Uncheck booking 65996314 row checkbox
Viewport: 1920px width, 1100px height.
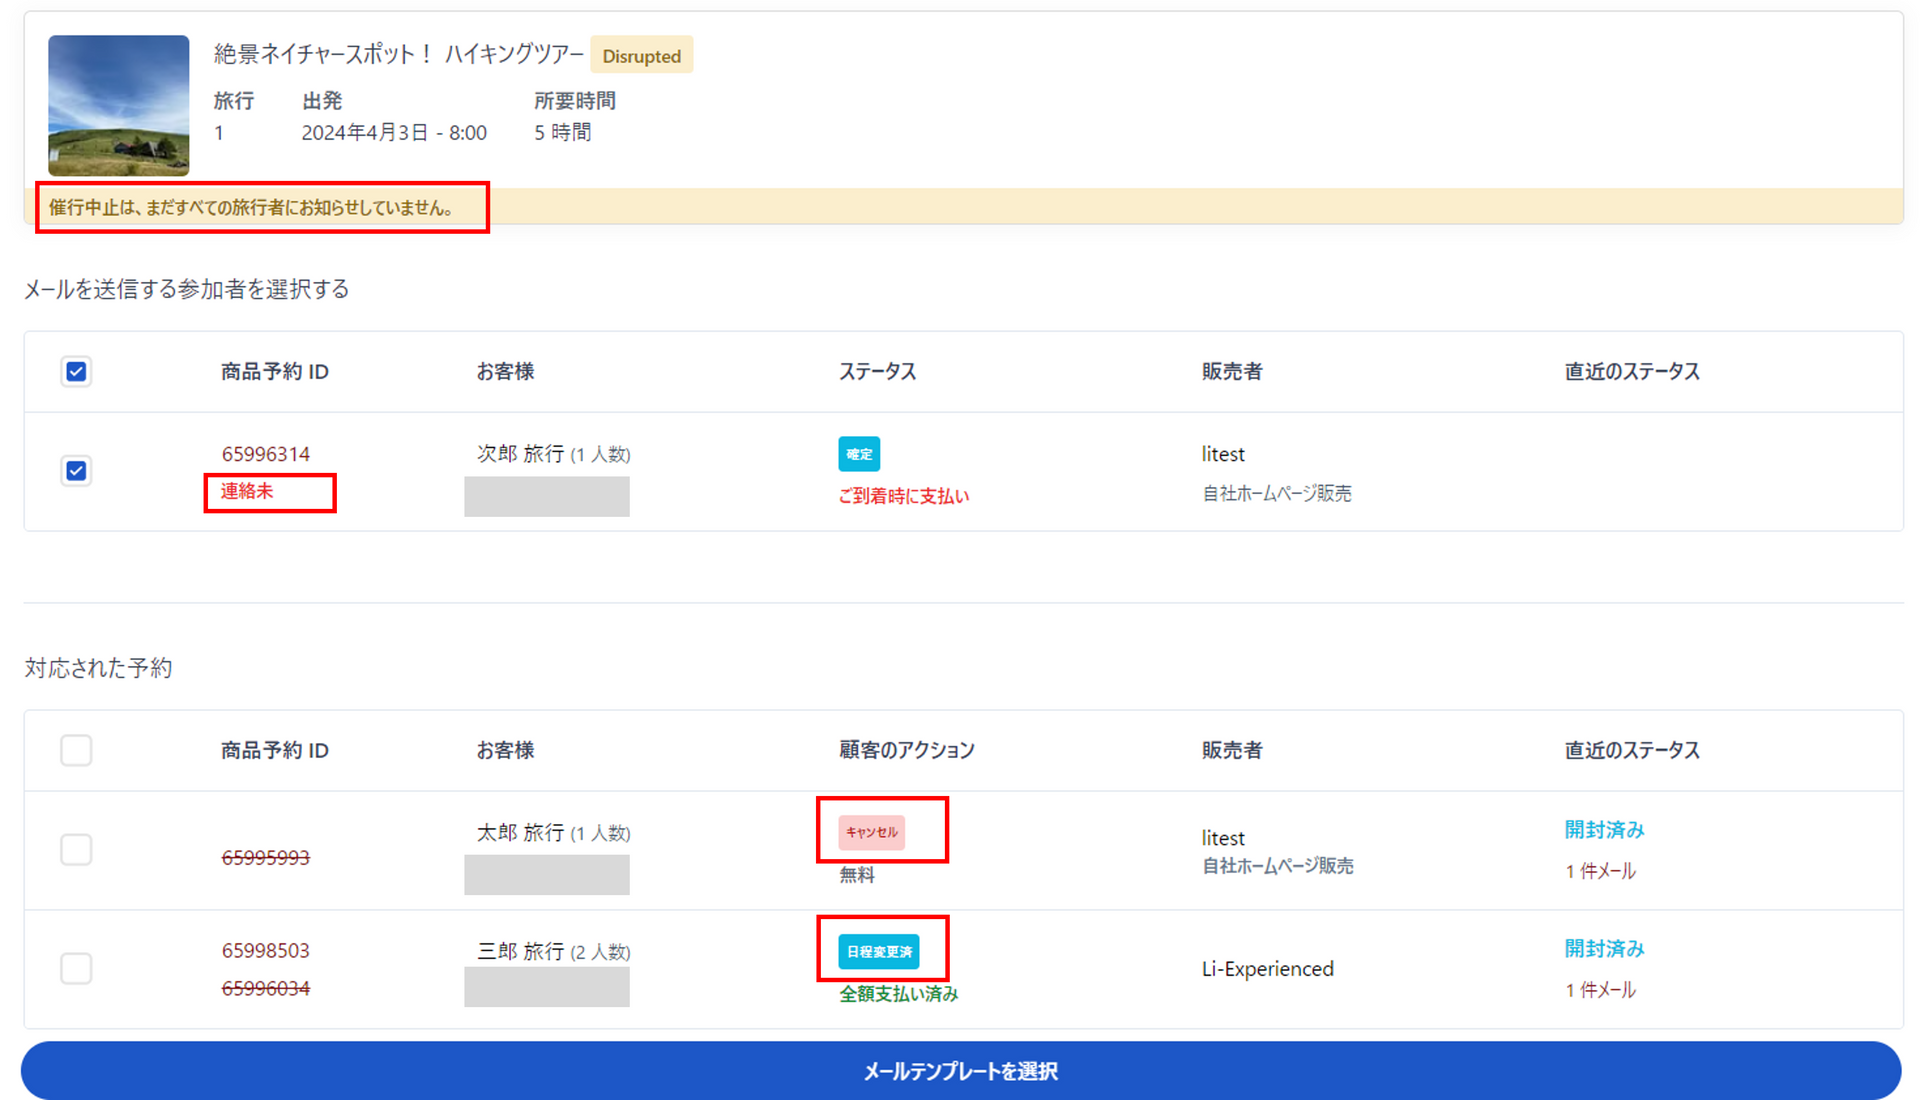tap(76, 471)
